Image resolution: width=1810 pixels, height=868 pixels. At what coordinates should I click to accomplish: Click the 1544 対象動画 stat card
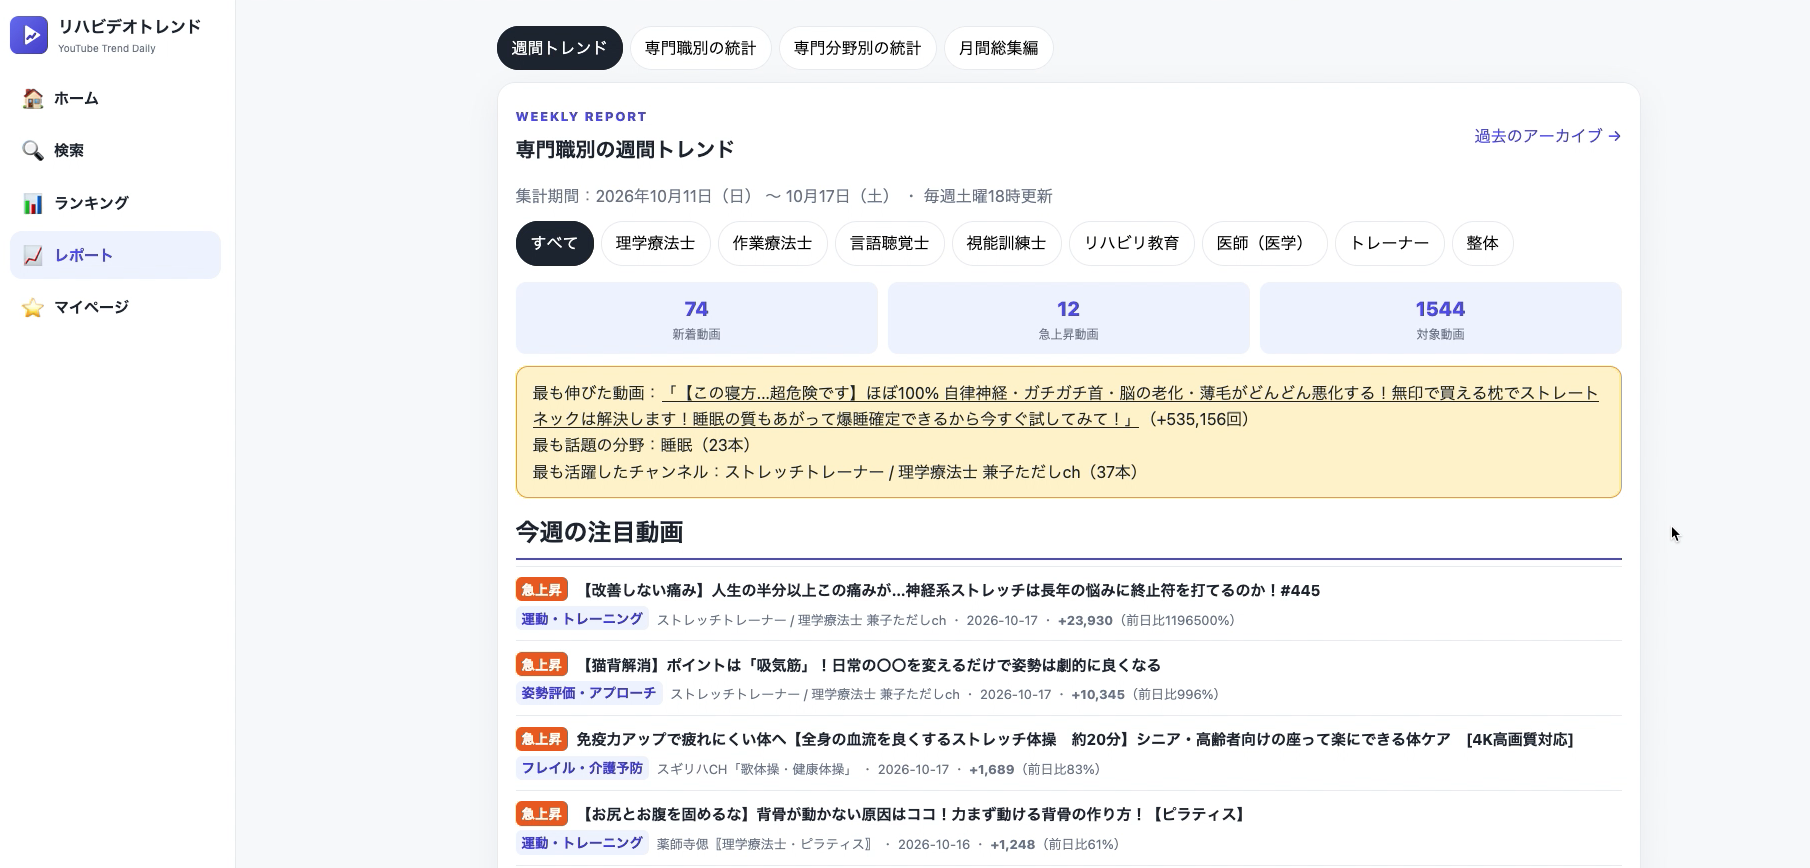pos(1441,318)
